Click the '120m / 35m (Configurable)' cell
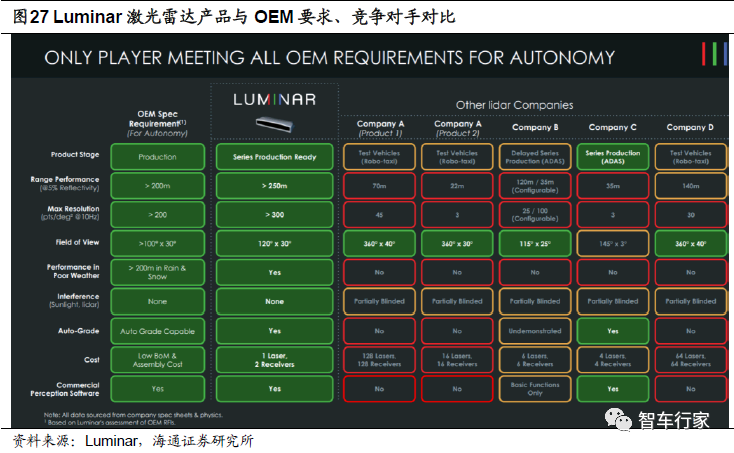 click(535, 186)
